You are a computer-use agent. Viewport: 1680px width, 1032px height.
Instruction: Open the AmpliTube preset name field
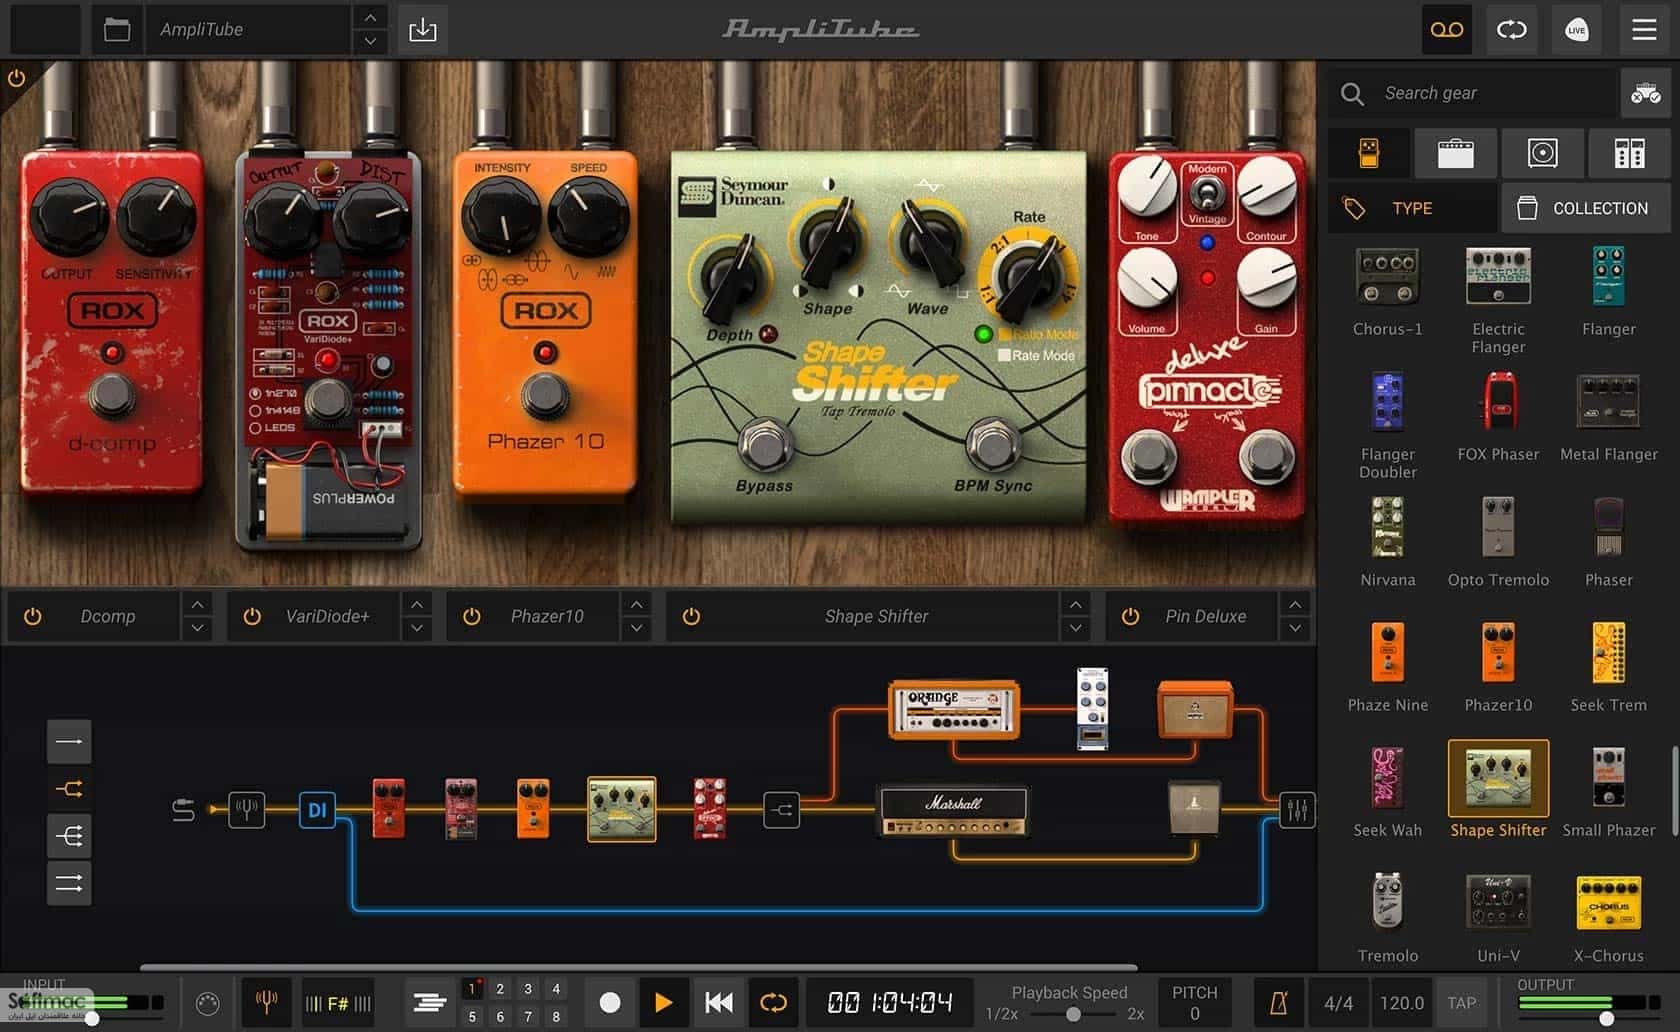coord(248,30)
